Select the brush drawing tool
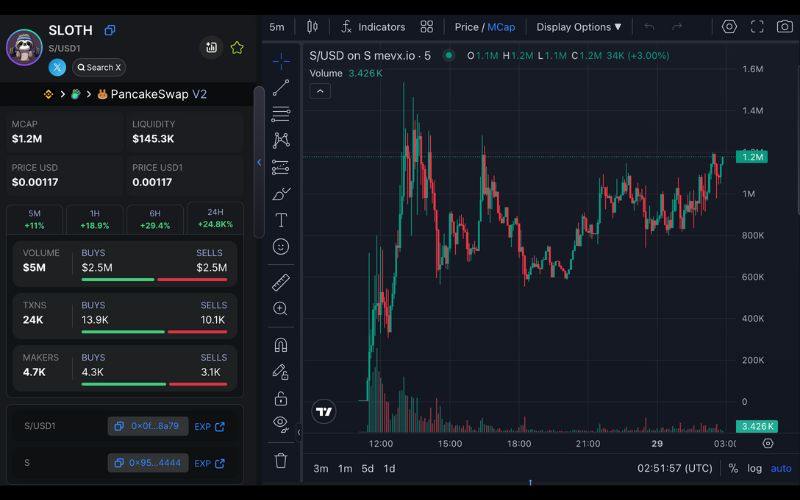Viewport: 800px width, 500px height. [281, 194]
